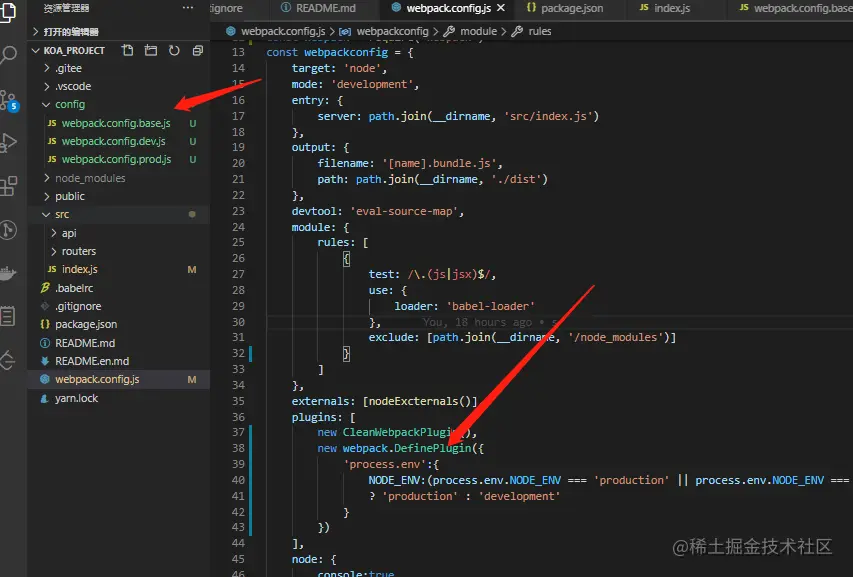Click the rules breadcrumb segment
The image size is (853, 577).
(x=540, y=32)
